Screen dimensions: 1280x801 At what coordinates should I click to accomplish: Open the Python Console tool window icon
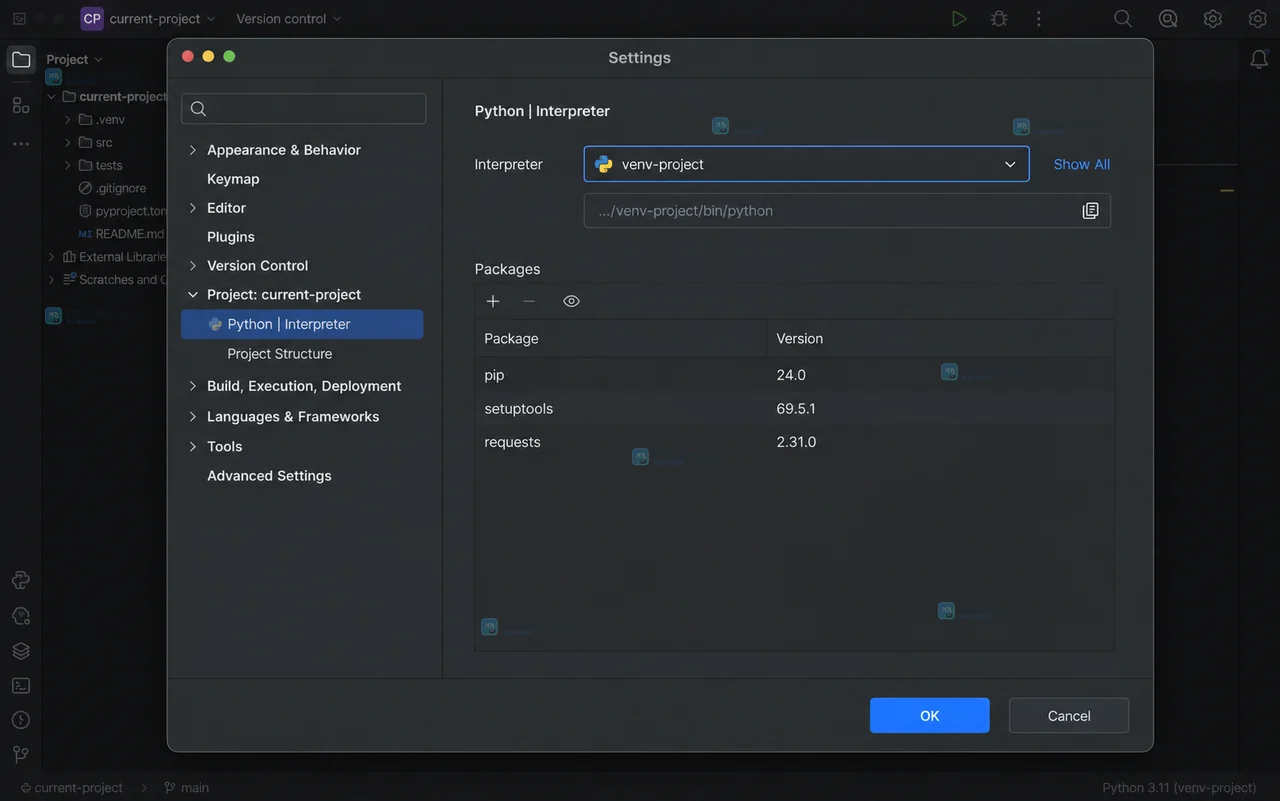coord(21,580)
